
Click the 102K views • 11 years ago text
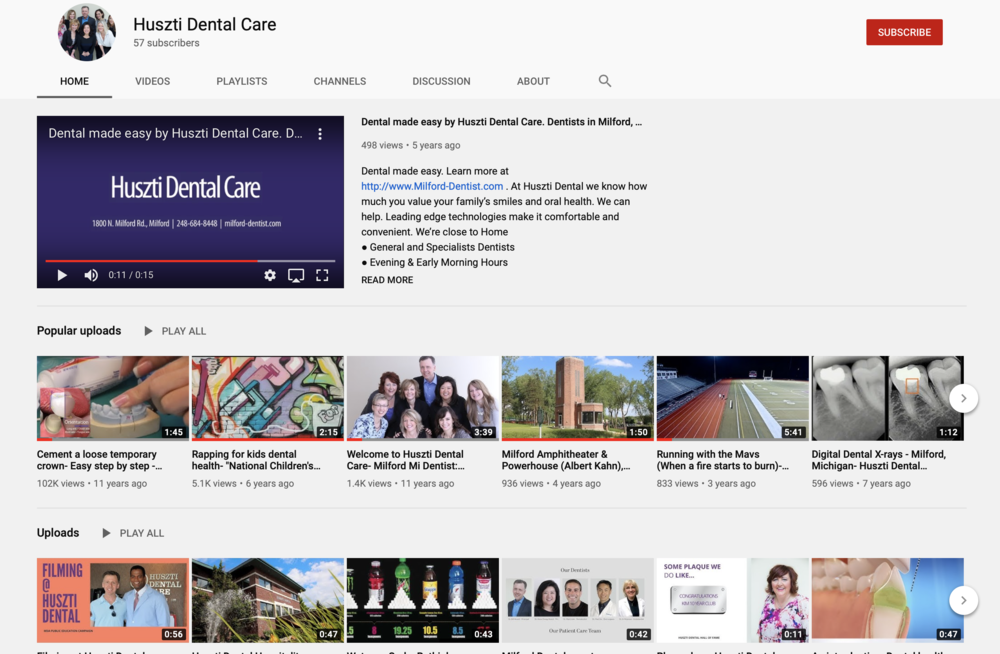pos(92,484)
